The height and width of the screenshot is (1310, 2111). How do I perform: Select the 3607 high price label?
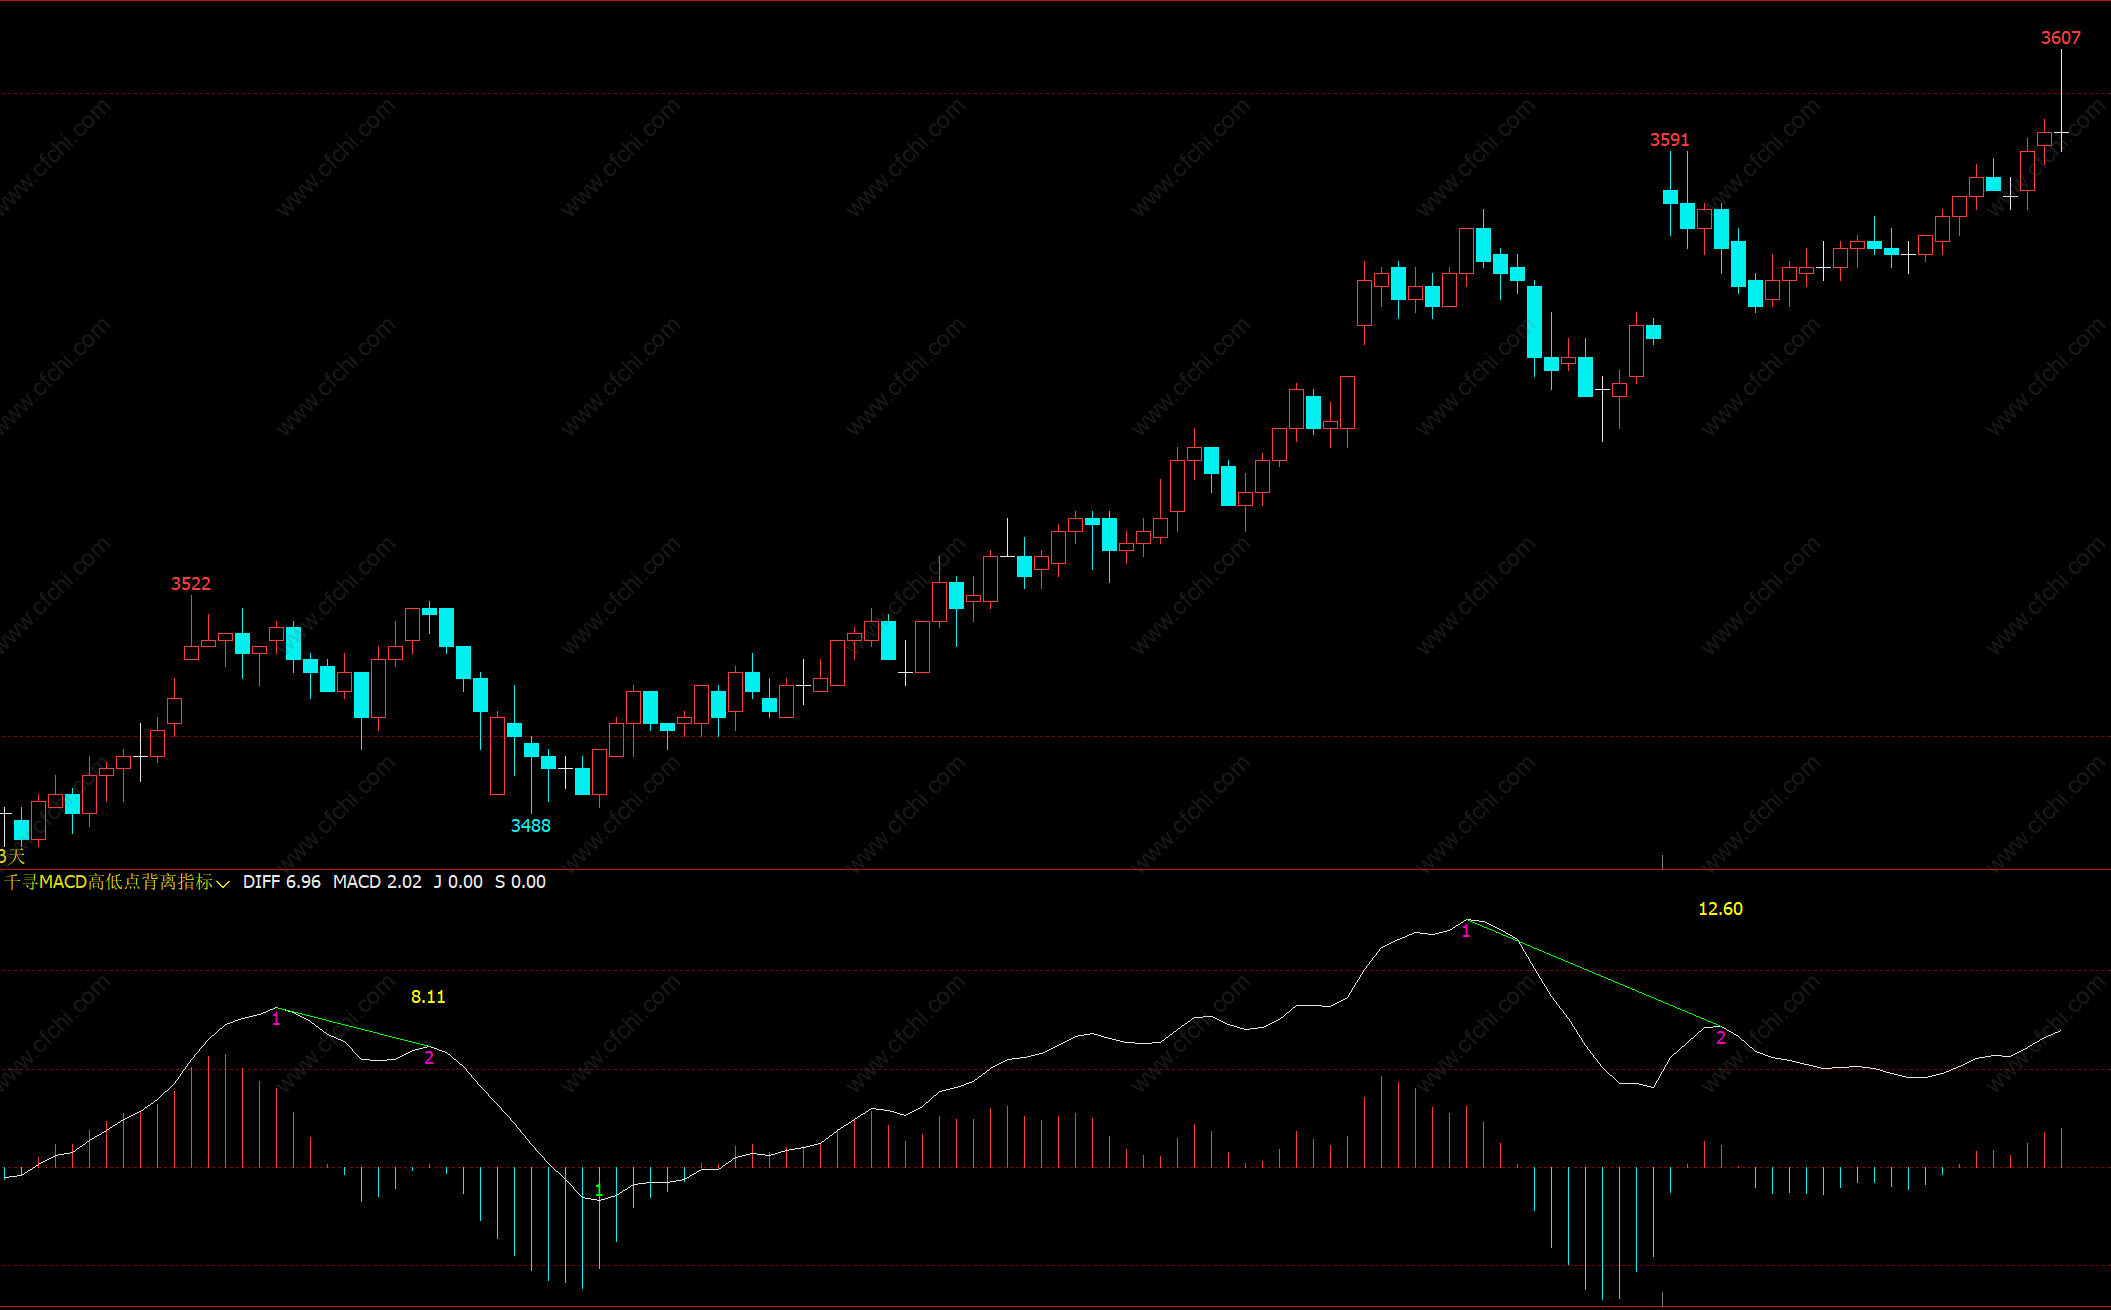click(x=2060, y=38)
